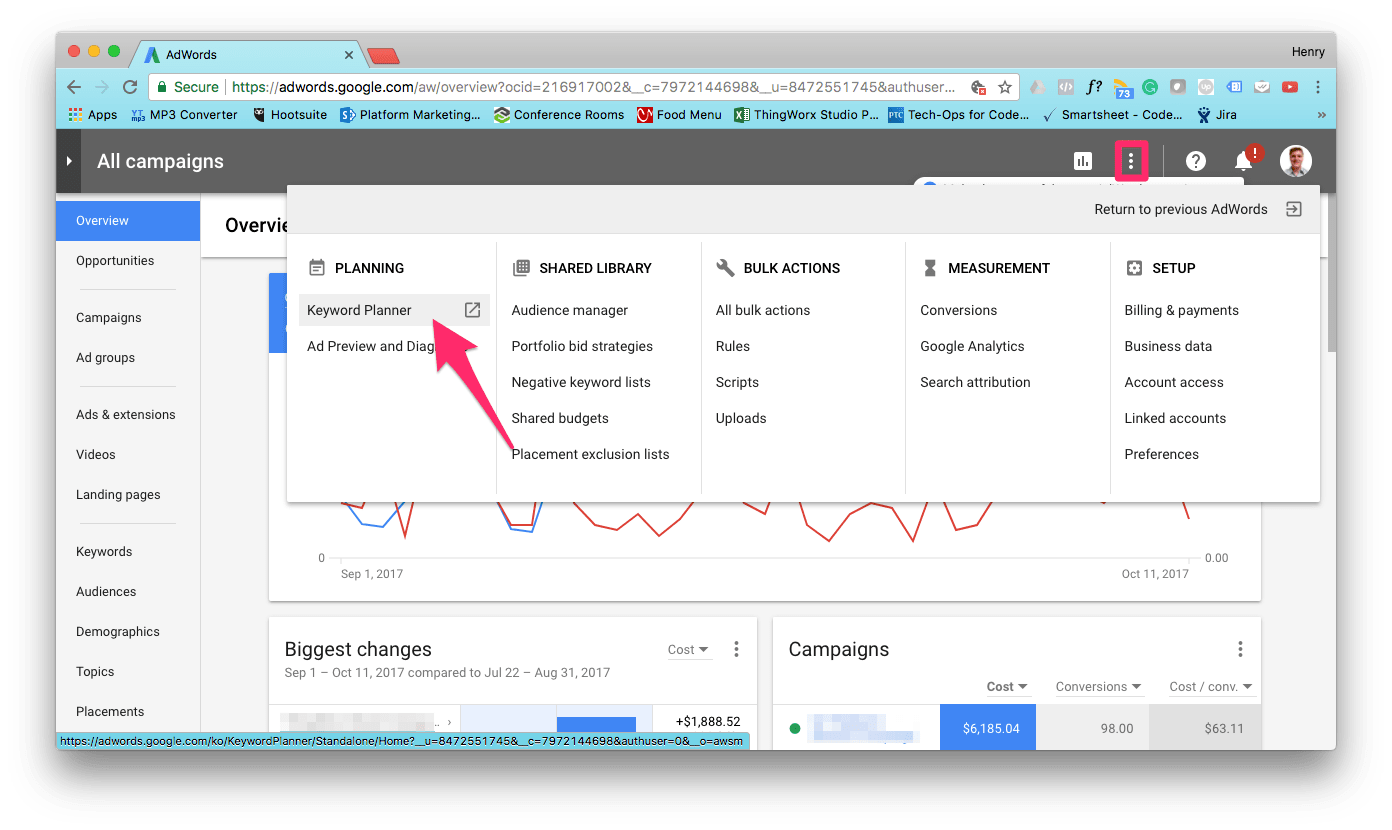This screenshot has width=1392, height=830.
Task: Open the Jira bookmark
Action: 1216,115
